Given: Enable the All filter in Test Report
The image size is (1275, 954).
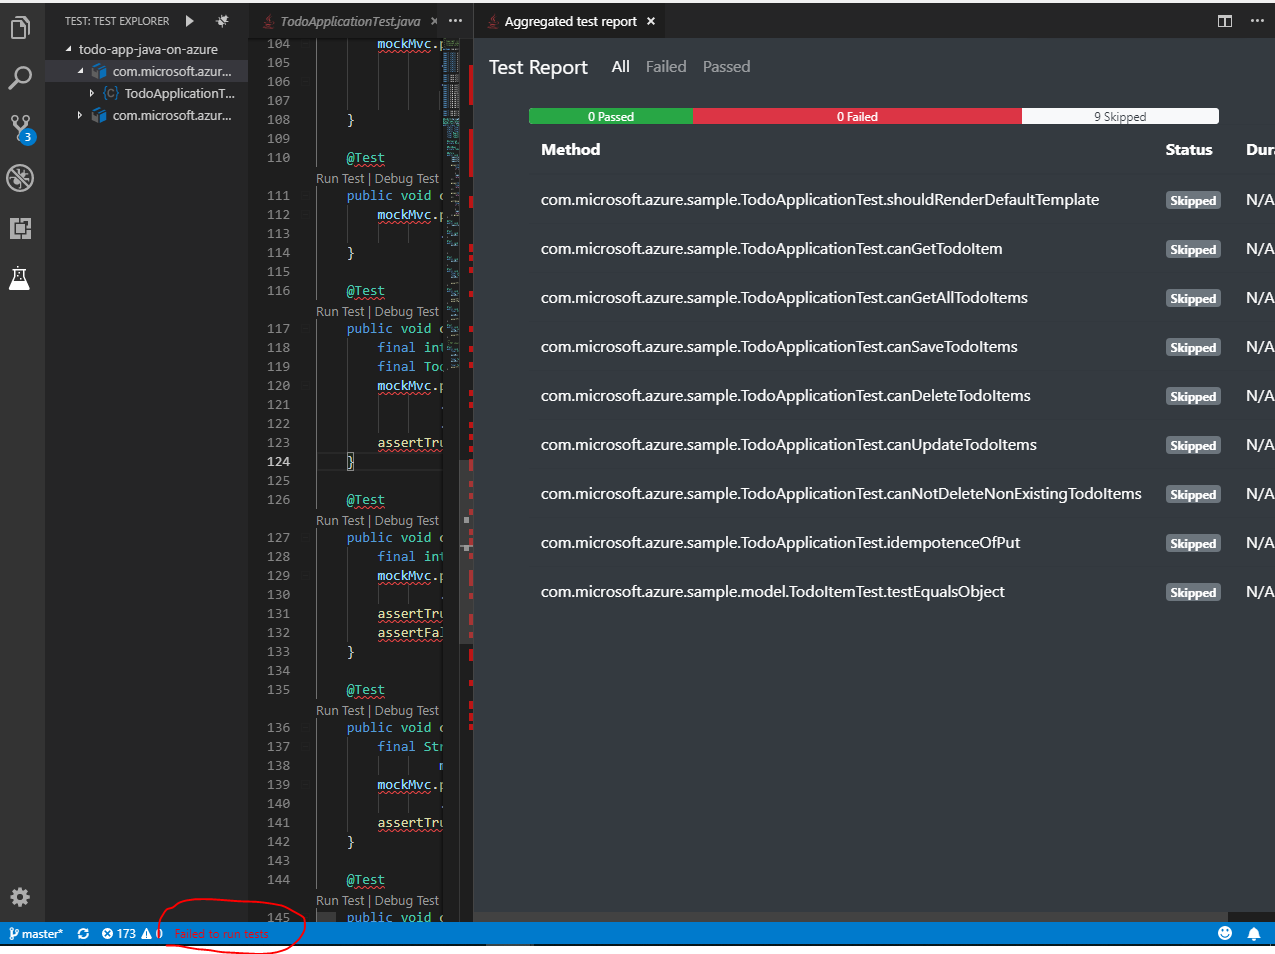Looking at the screenshot, I should pos(620,66).
